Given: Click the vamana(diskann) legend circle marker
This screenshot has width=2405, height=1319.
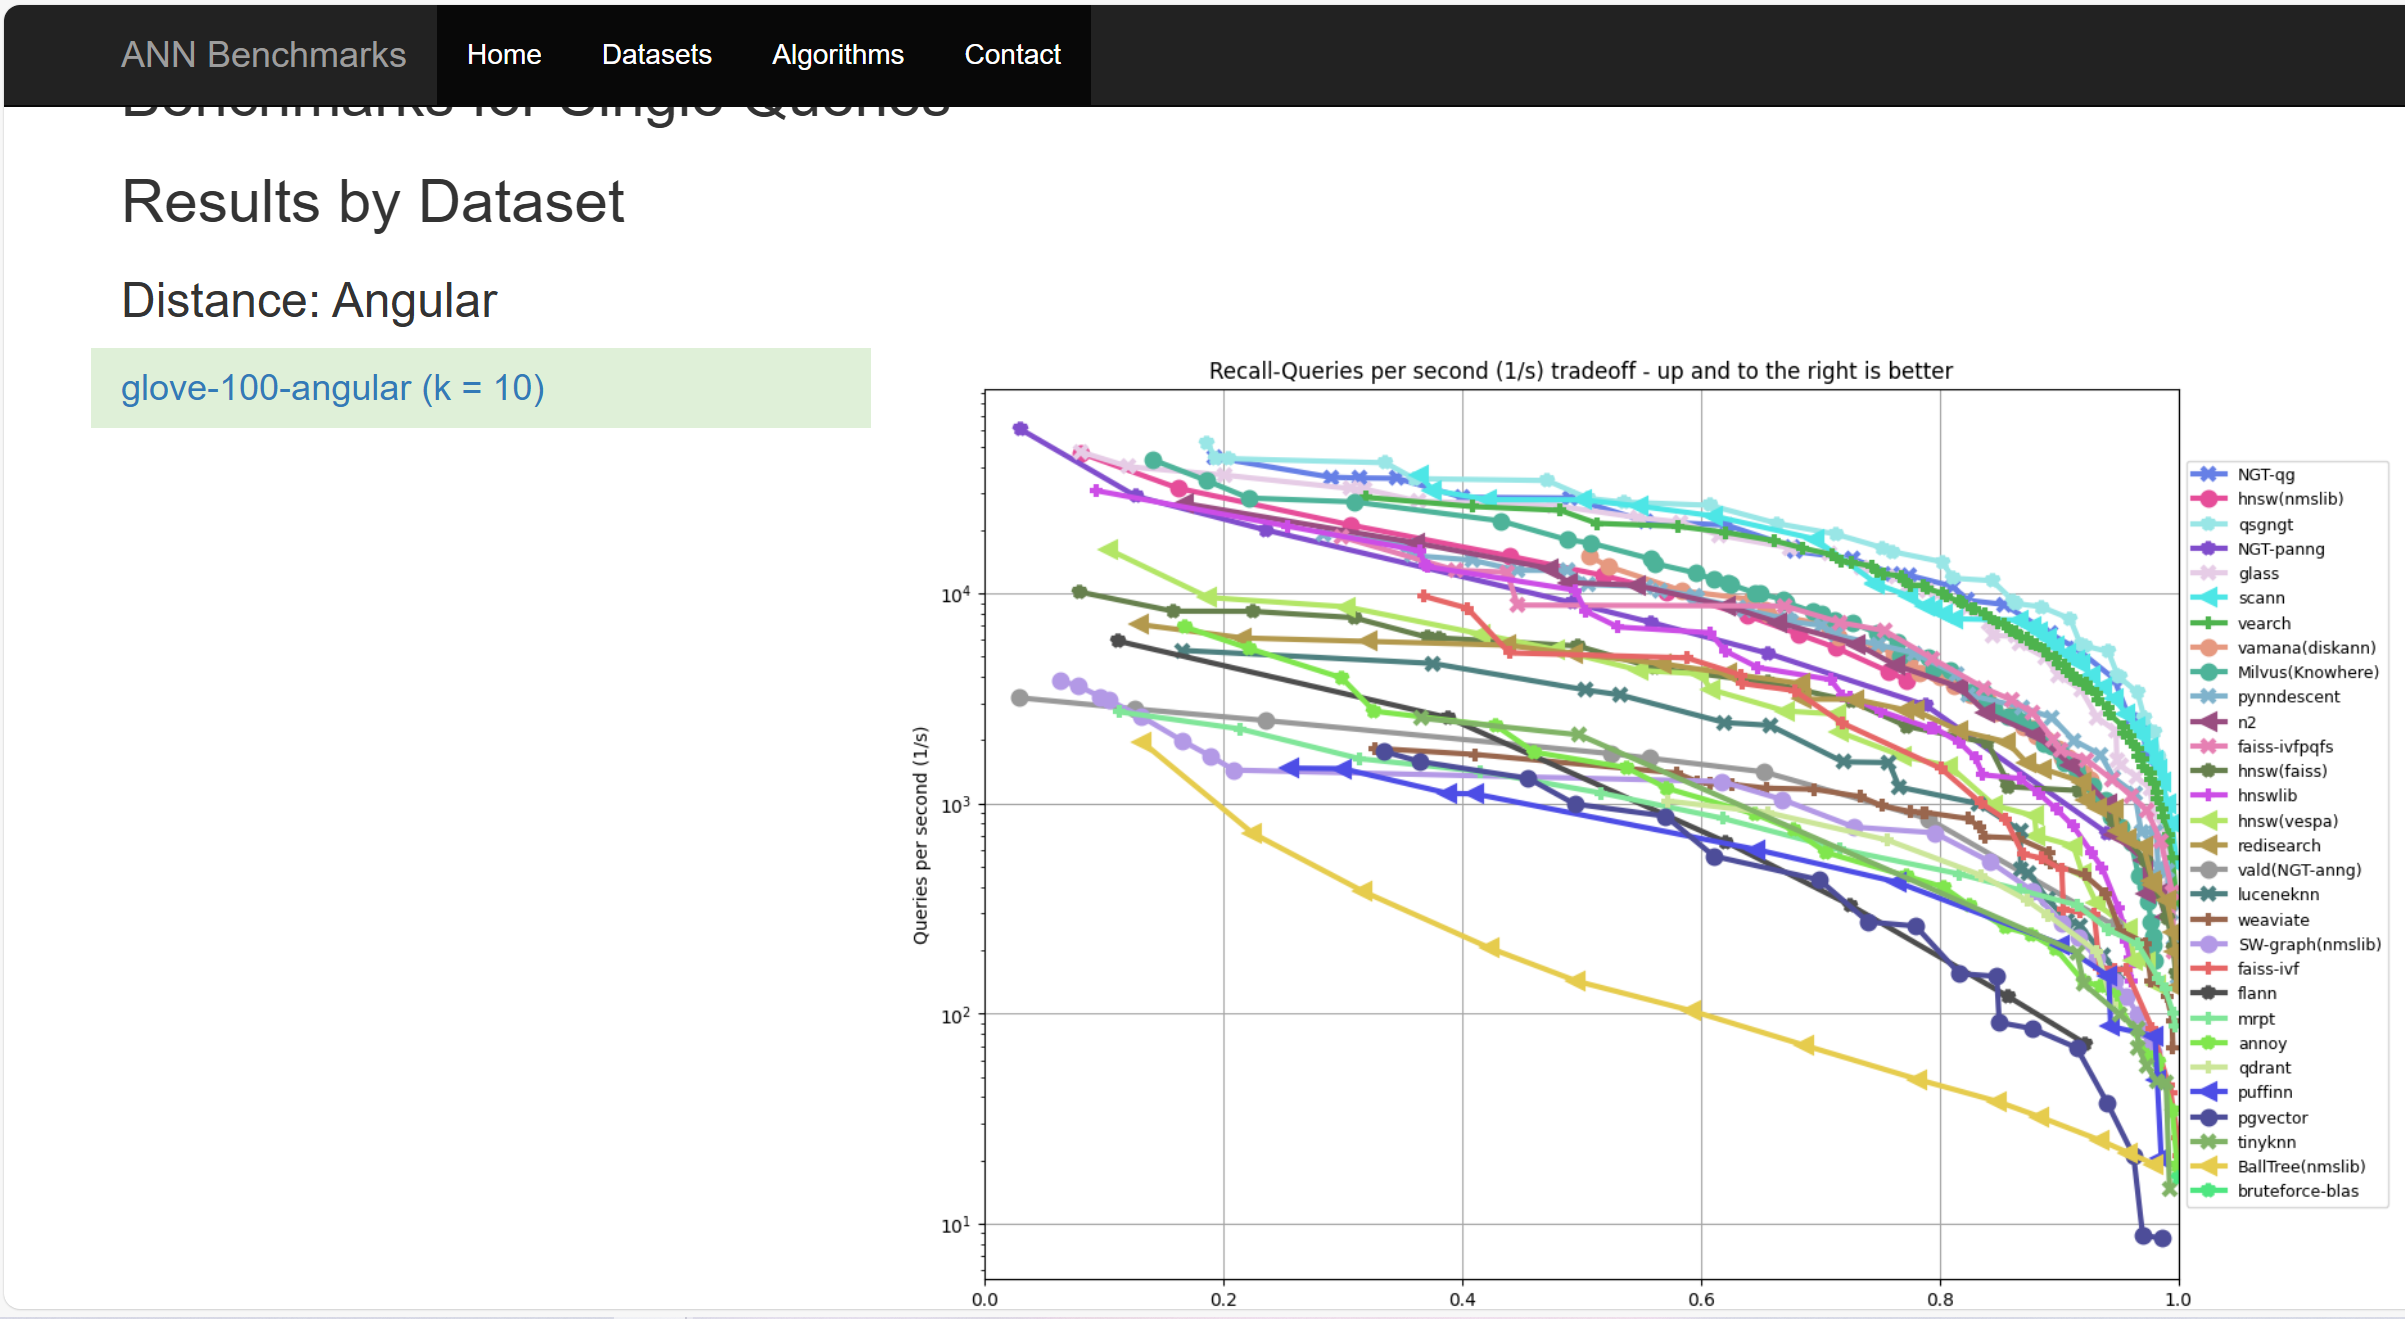Looking at the screenshot, I should click(x=2209, y=648).
